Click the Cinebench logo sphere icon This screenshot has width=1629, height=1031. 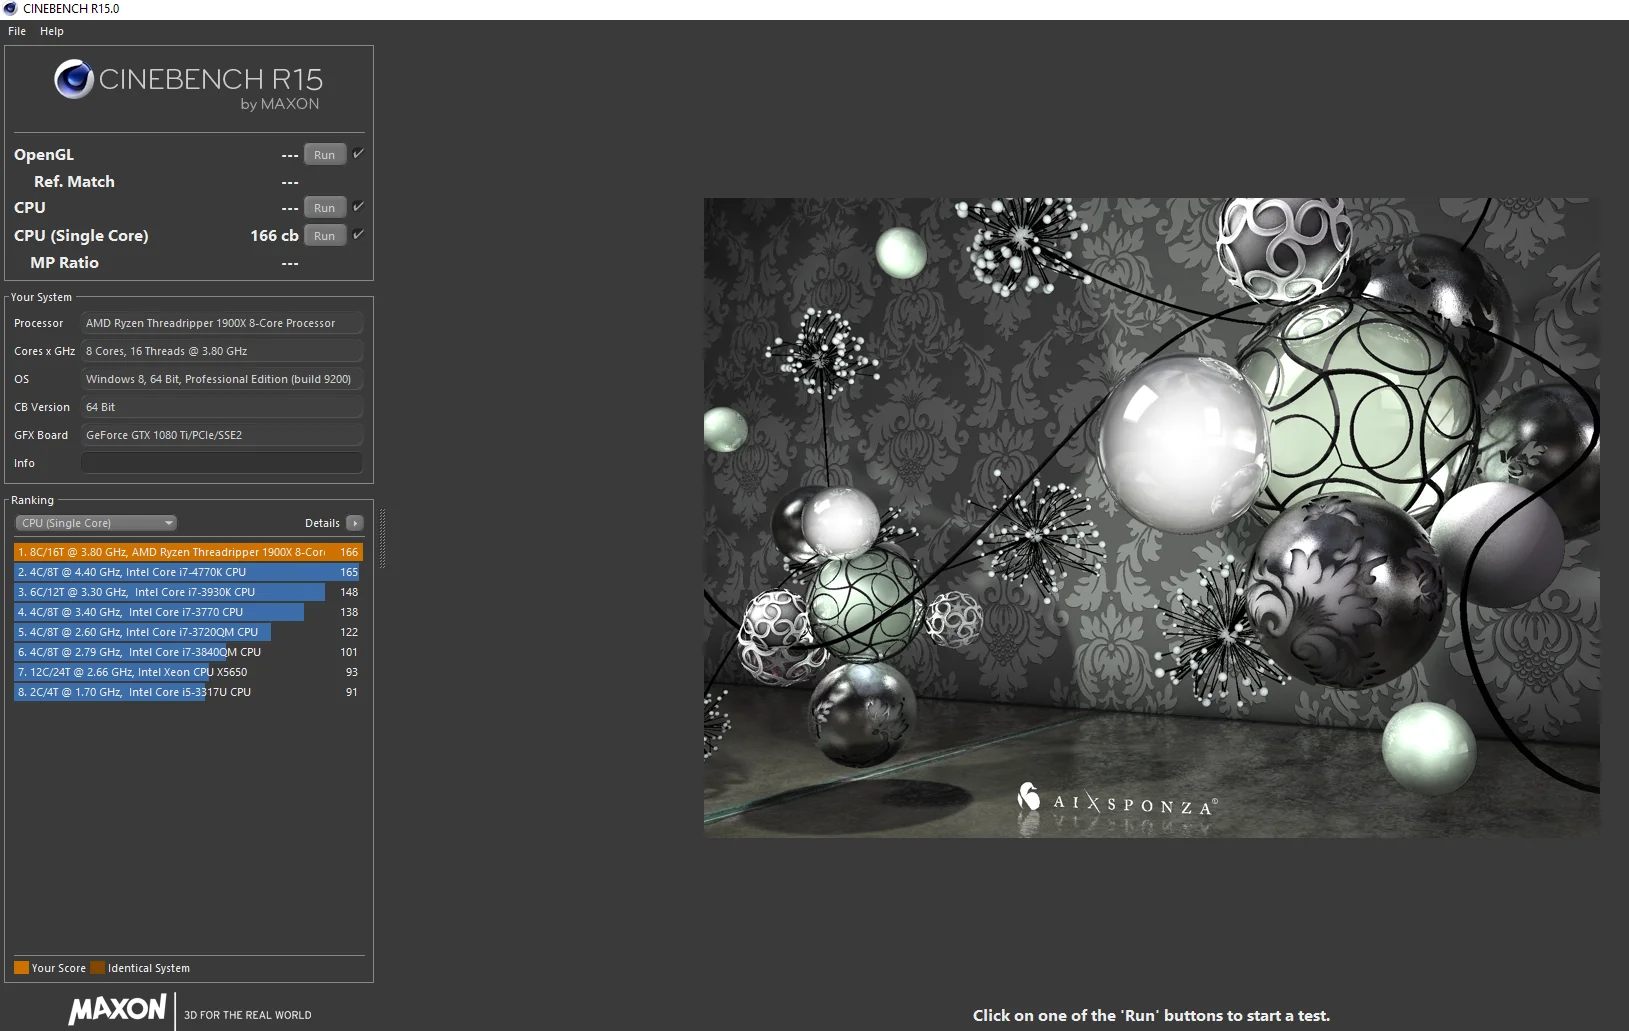coord(74,80)
